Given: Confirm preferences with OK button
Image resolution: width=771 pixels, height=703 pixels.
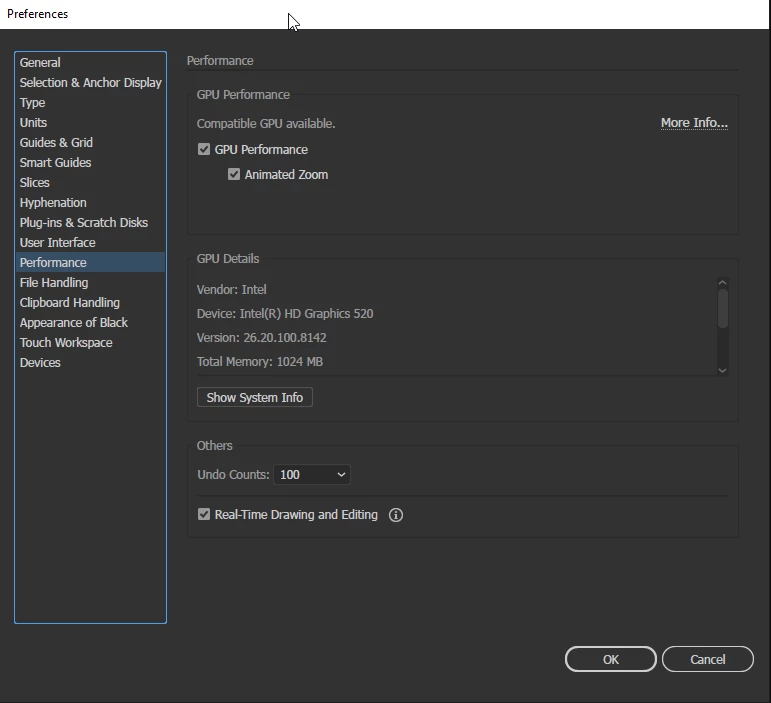Looking at the screenshot, I should click(611, 659).
